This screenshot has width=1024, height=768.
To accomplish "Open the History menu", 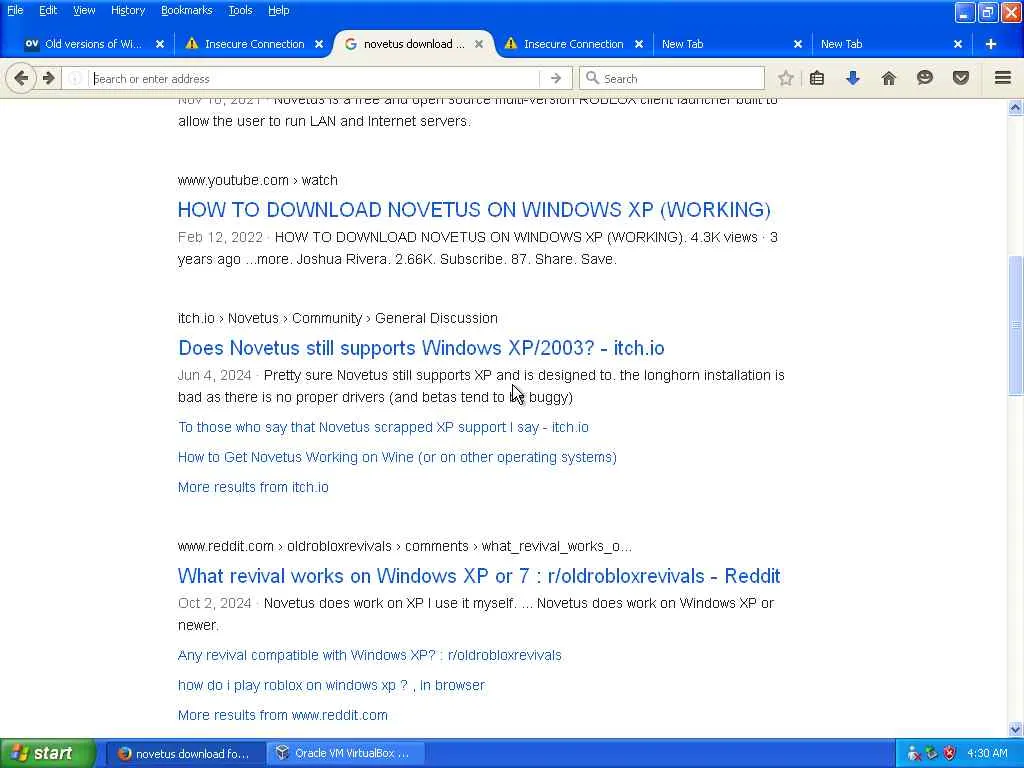I will click(x=128, y=10).
